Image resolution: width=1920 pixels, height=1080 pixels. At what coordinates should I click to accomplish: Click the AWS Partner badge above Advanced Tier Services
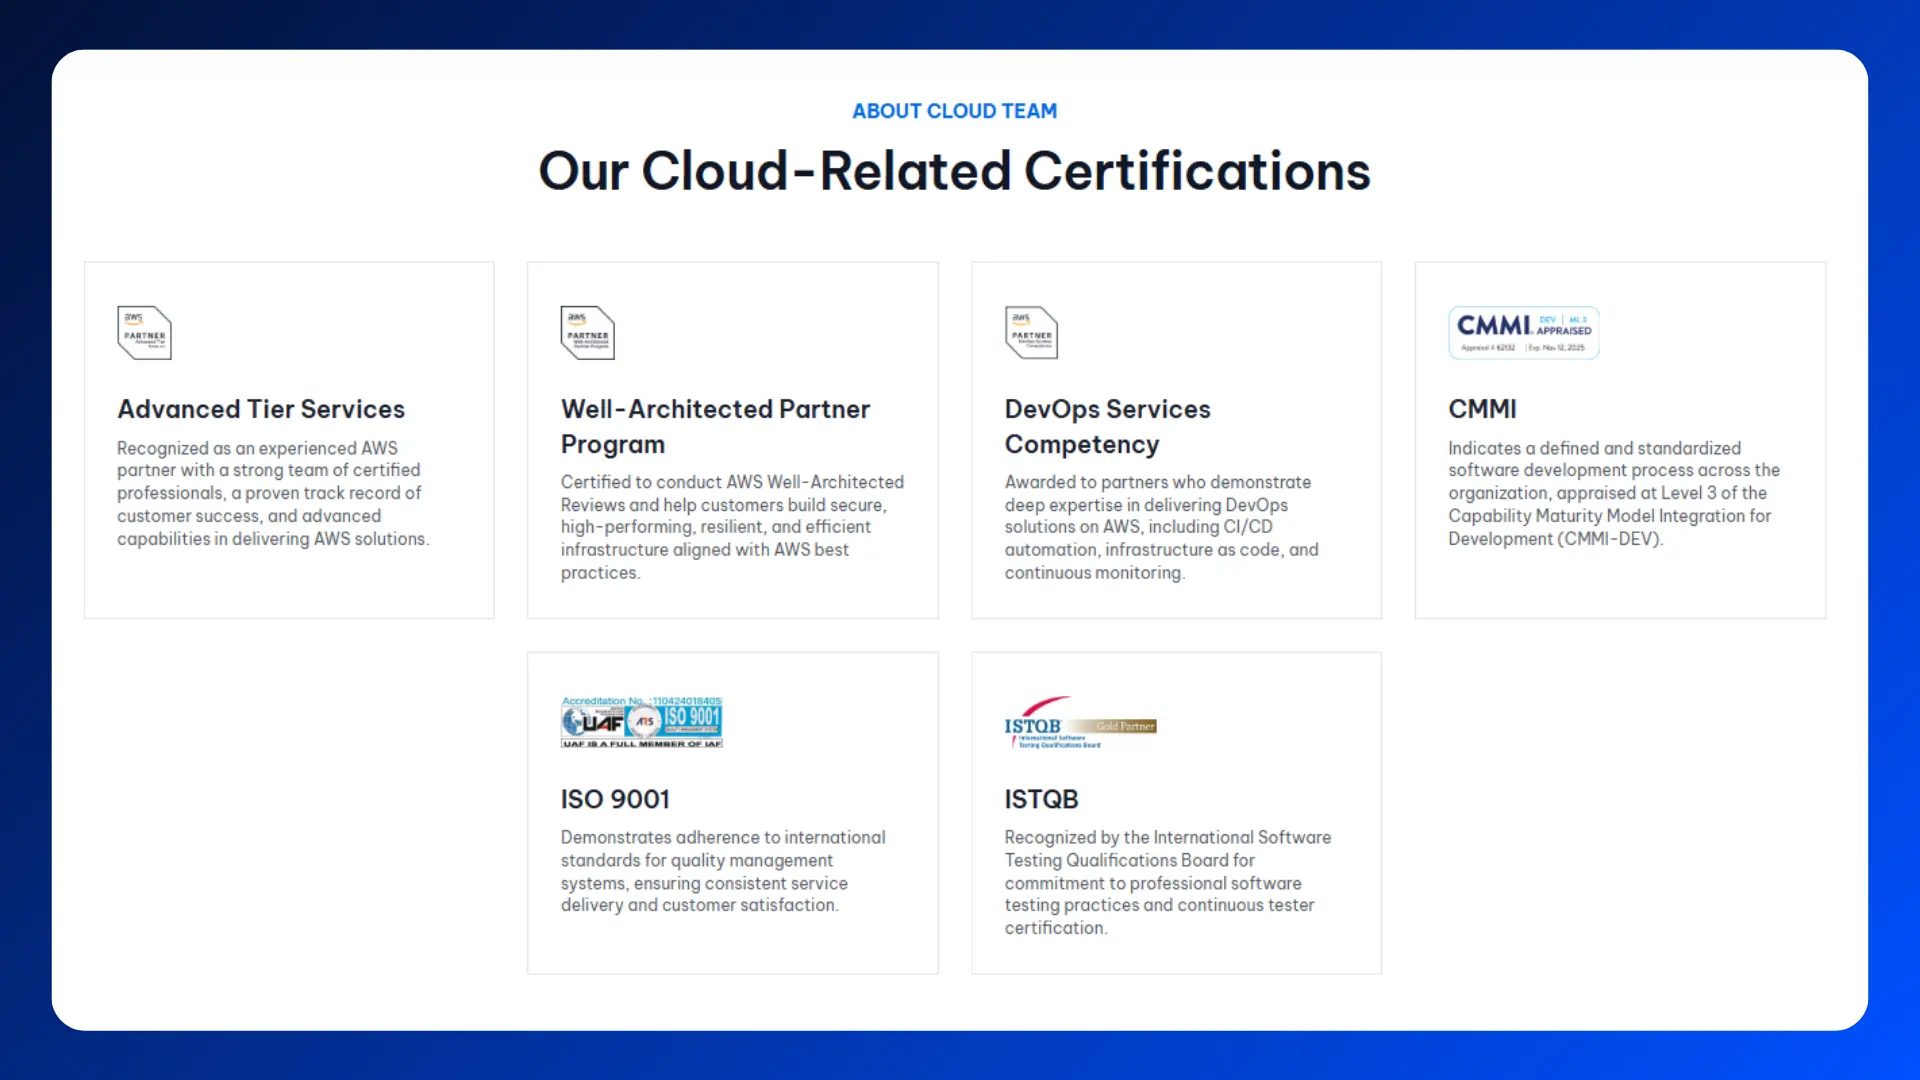pyautogui.click(x=144, y=333)
